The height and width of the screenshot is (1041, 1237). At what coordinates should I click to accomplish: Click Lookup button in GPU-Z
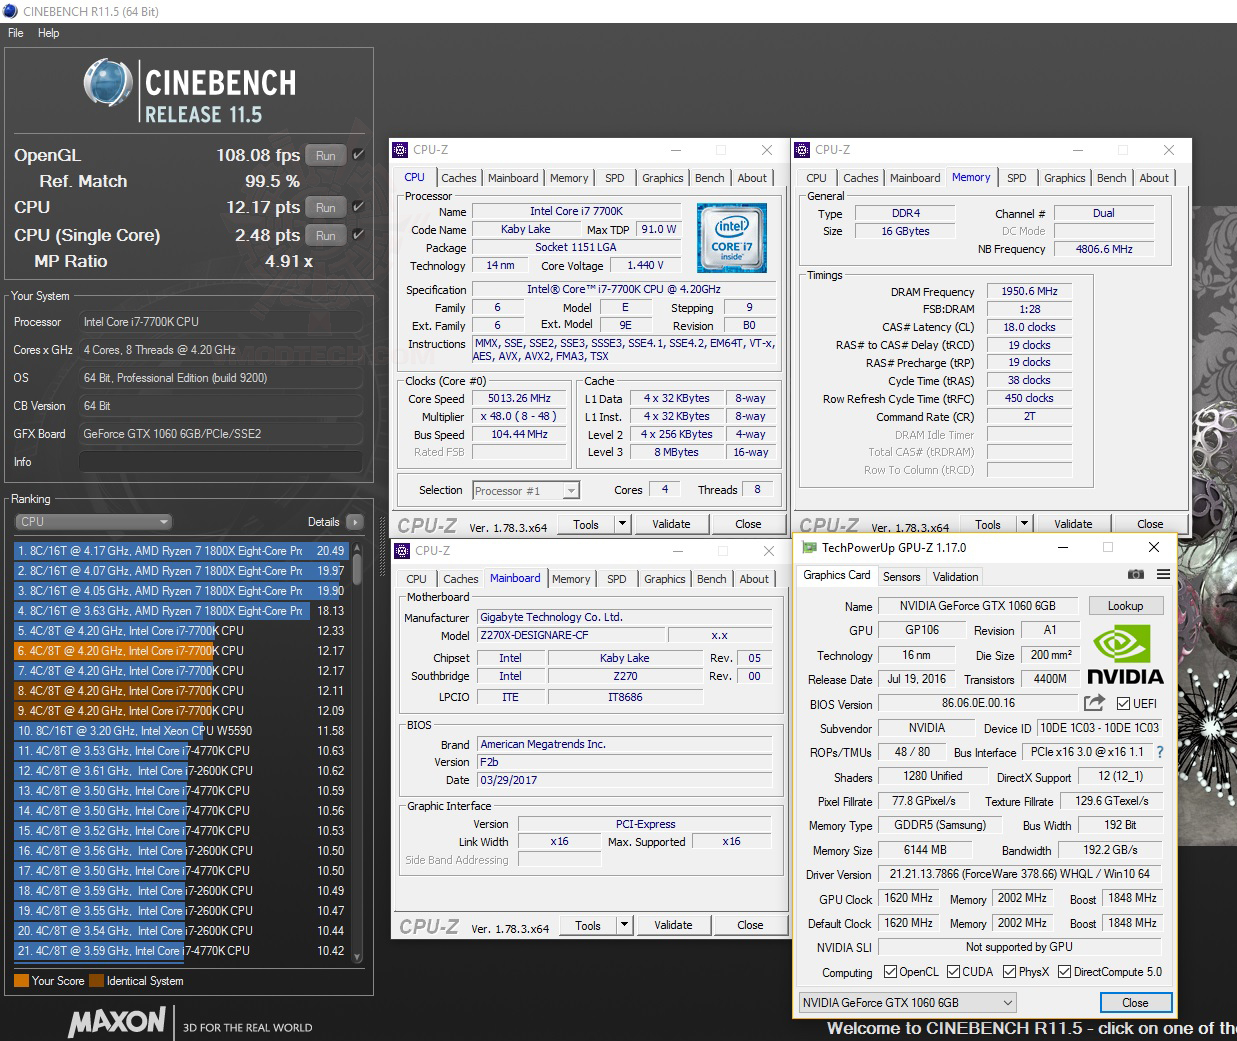(1125, 606)
